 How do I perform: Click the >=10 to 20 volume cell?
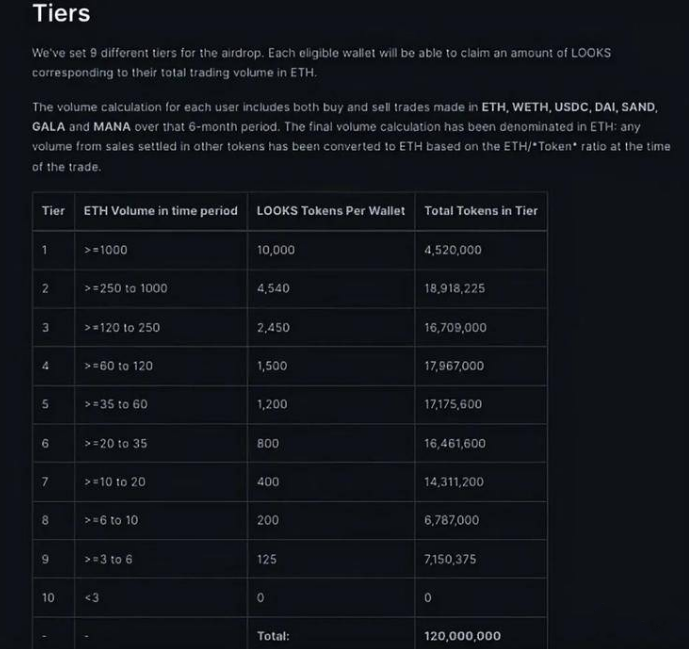pos(161,482)
